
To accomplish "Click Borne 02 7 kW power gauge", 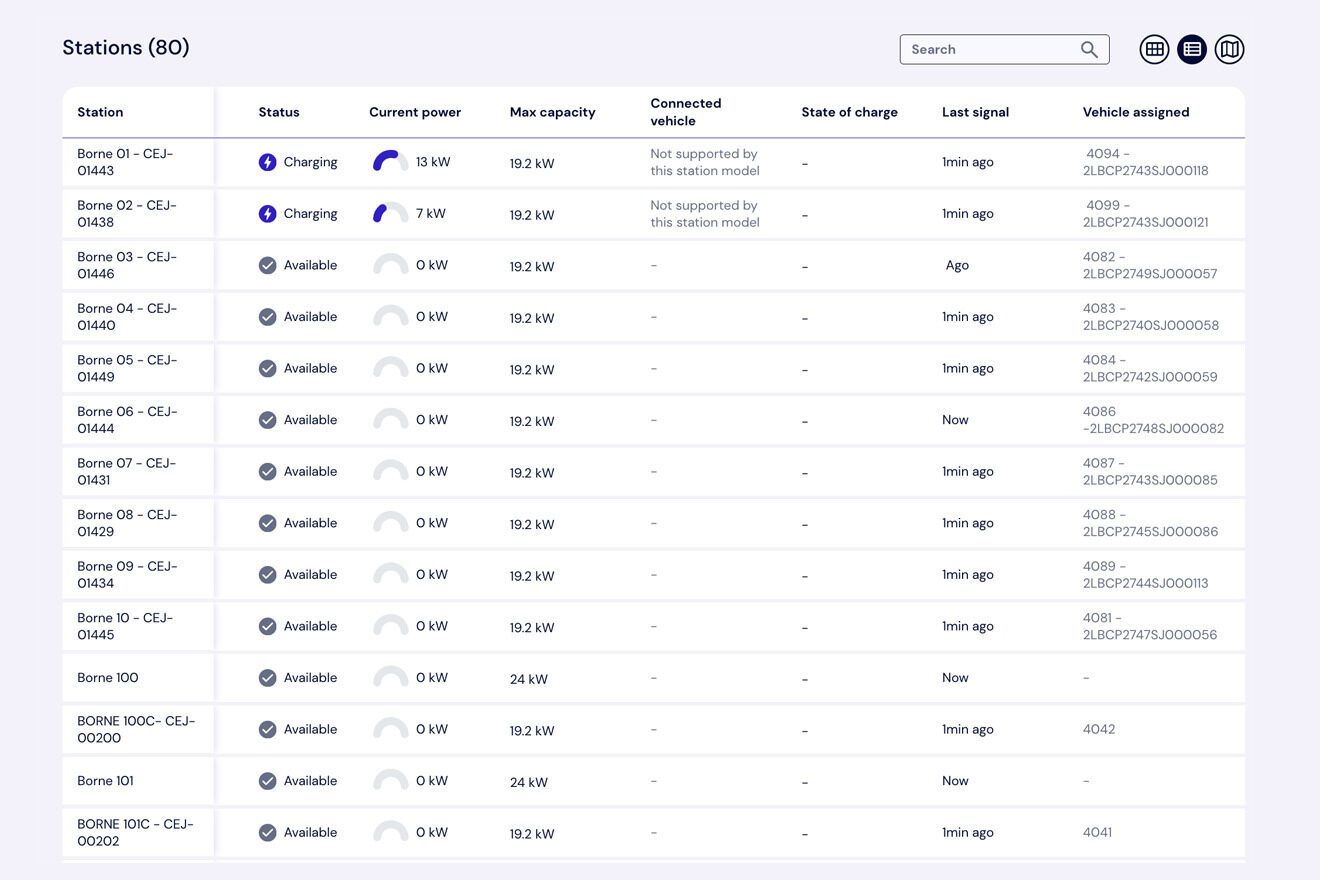I will [x=390, y=213].
